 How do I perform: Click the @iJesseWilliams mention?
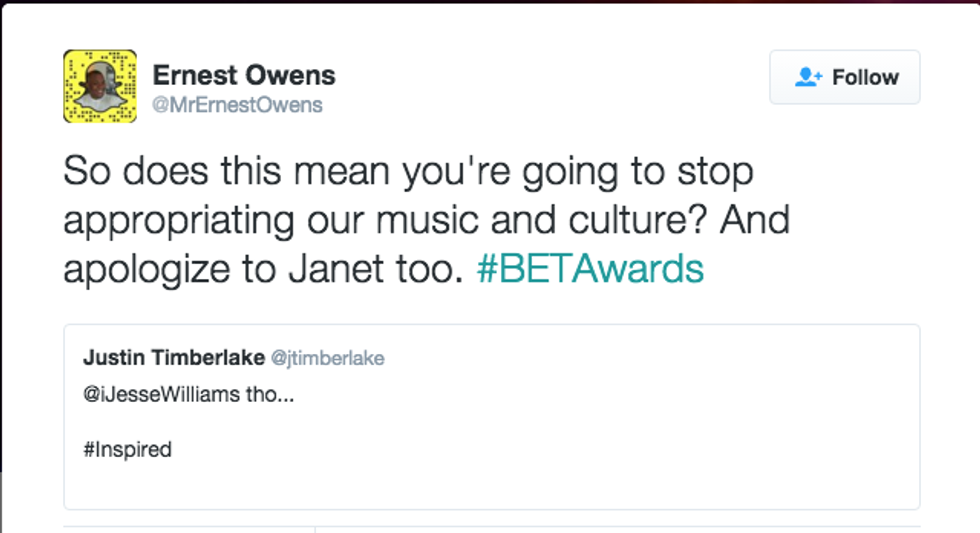point(163,394)
